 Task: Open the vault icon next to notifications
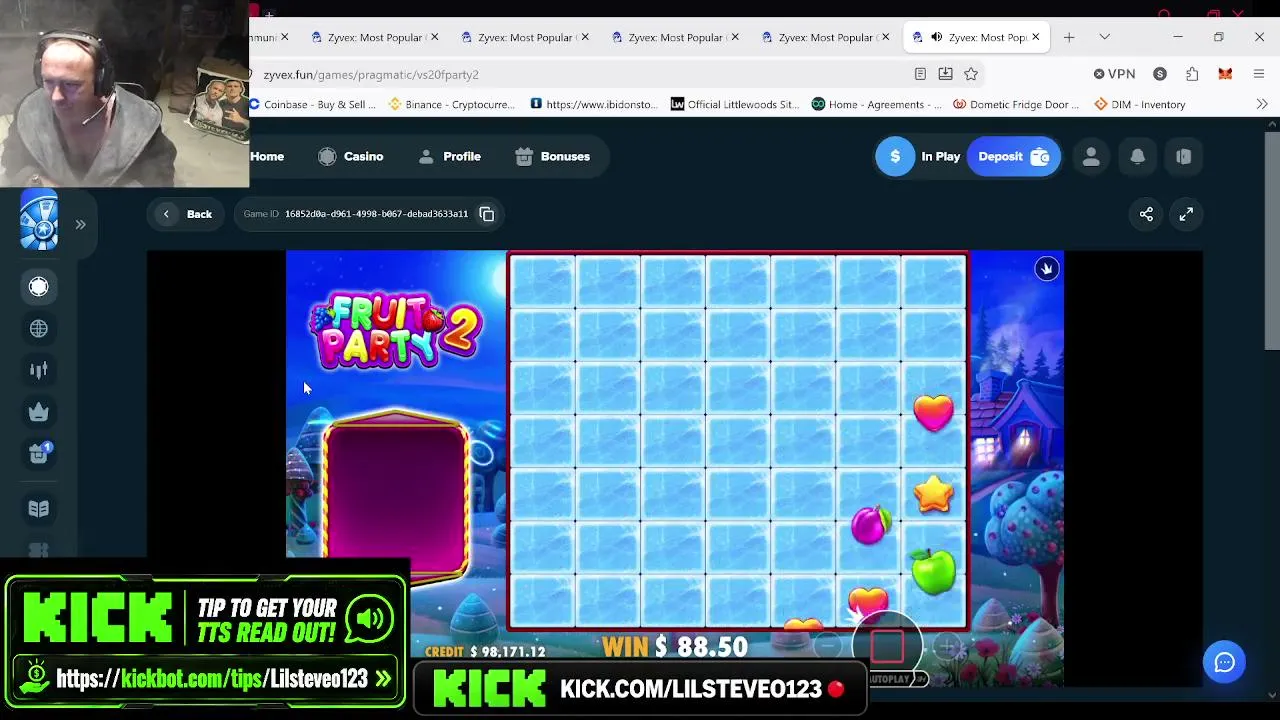click(1183, 156)
